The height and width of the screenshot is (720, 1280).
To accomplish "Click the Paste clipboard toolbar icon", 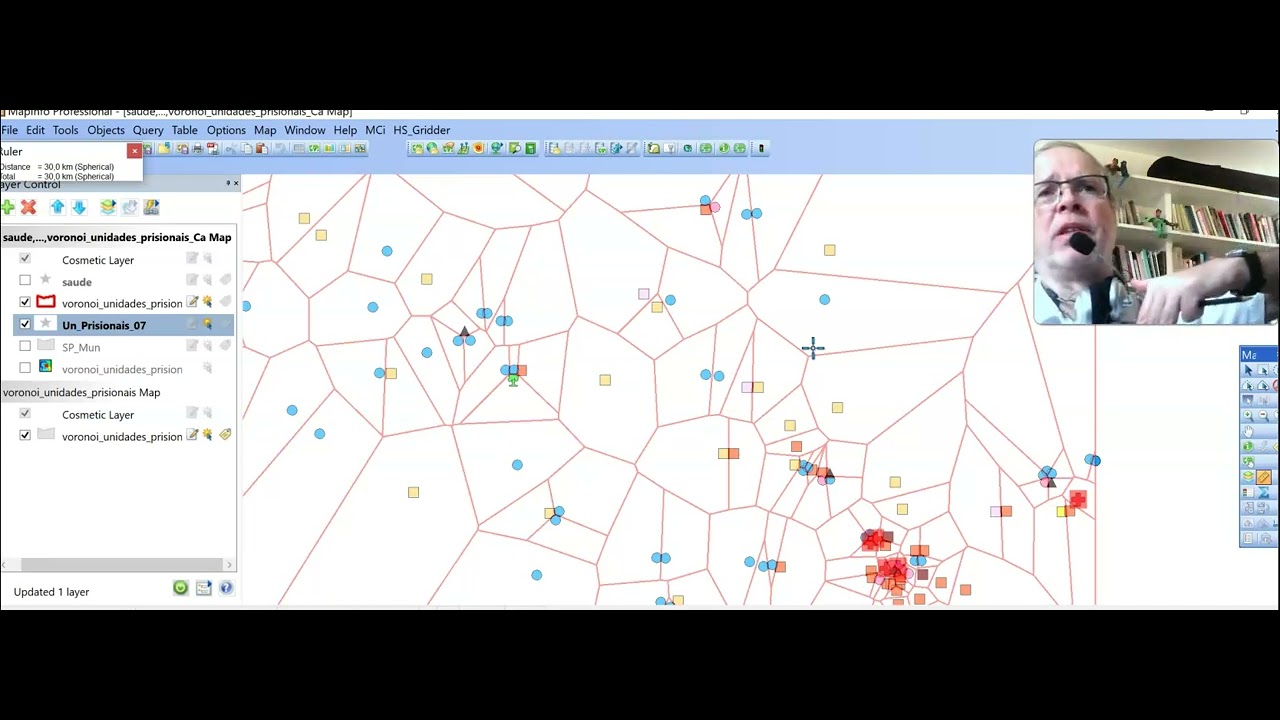I will coord(261,148).
